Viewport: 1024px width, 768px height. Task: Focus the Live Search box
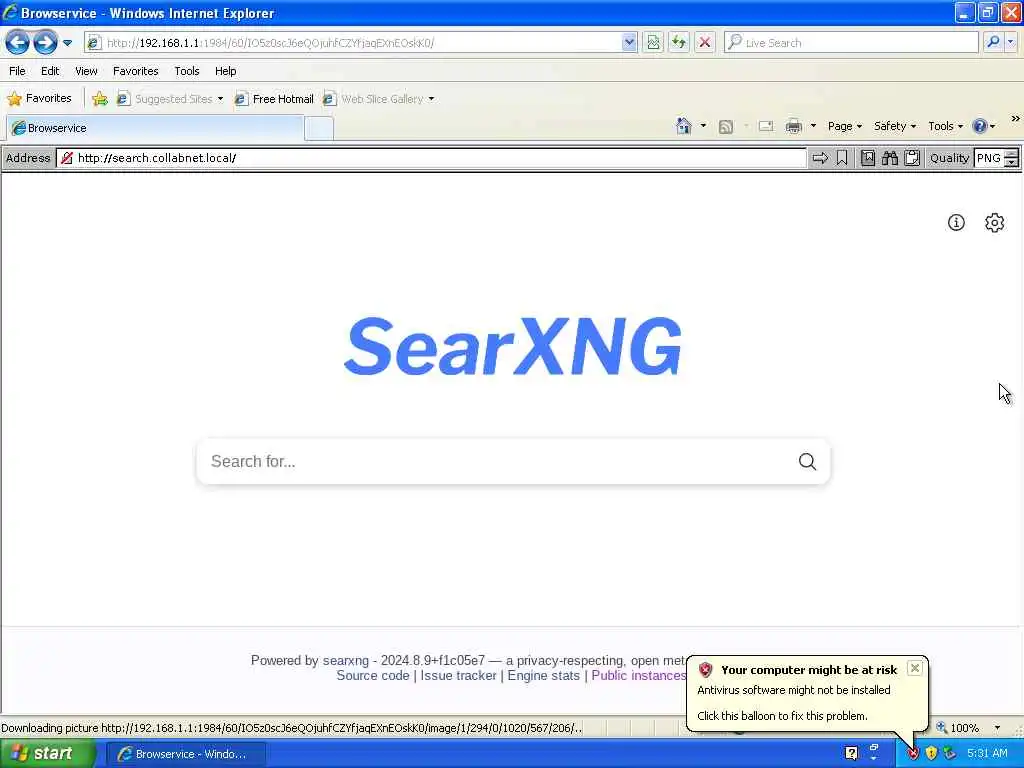coord(851,42)
